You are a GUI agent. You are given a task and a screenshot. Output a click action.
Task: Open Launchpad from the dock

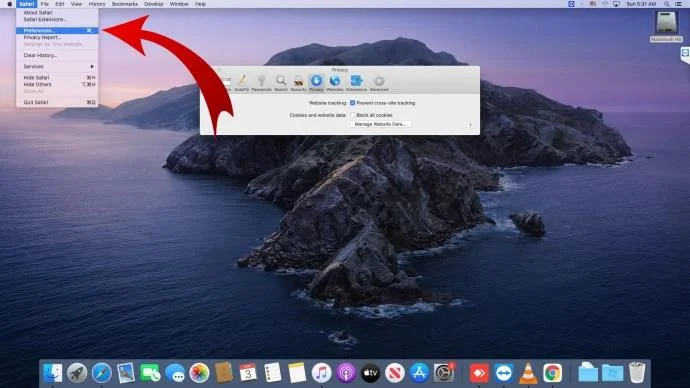(77, 373)
